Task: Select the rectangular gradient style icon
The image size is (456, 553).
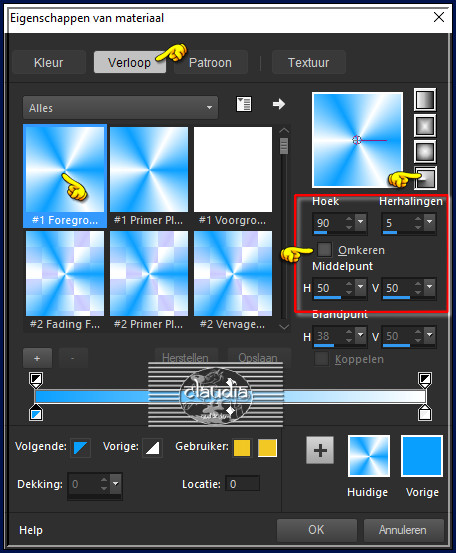Action: tap(425, 126)
